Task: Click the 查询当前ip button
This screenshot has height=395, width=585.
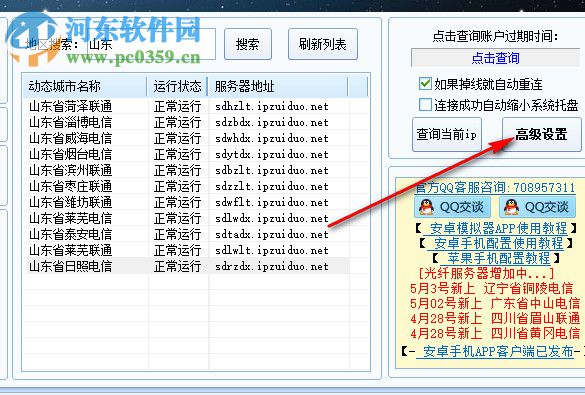Action: 447,134
